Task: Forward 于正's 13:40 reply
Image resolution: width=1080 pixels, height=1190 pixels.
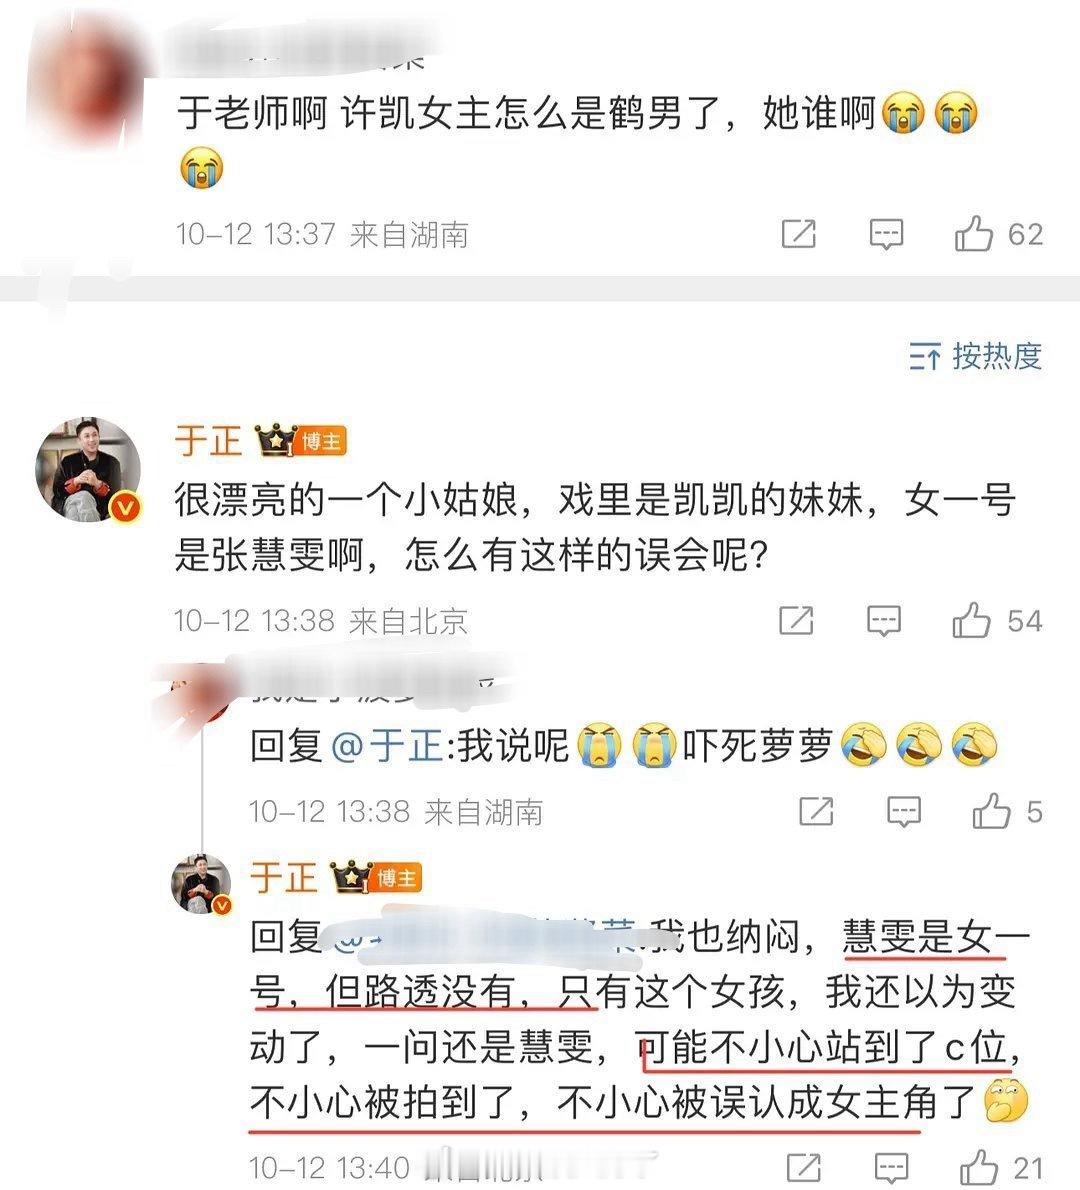Action: pyautogui.click(x=804, y=1168)
